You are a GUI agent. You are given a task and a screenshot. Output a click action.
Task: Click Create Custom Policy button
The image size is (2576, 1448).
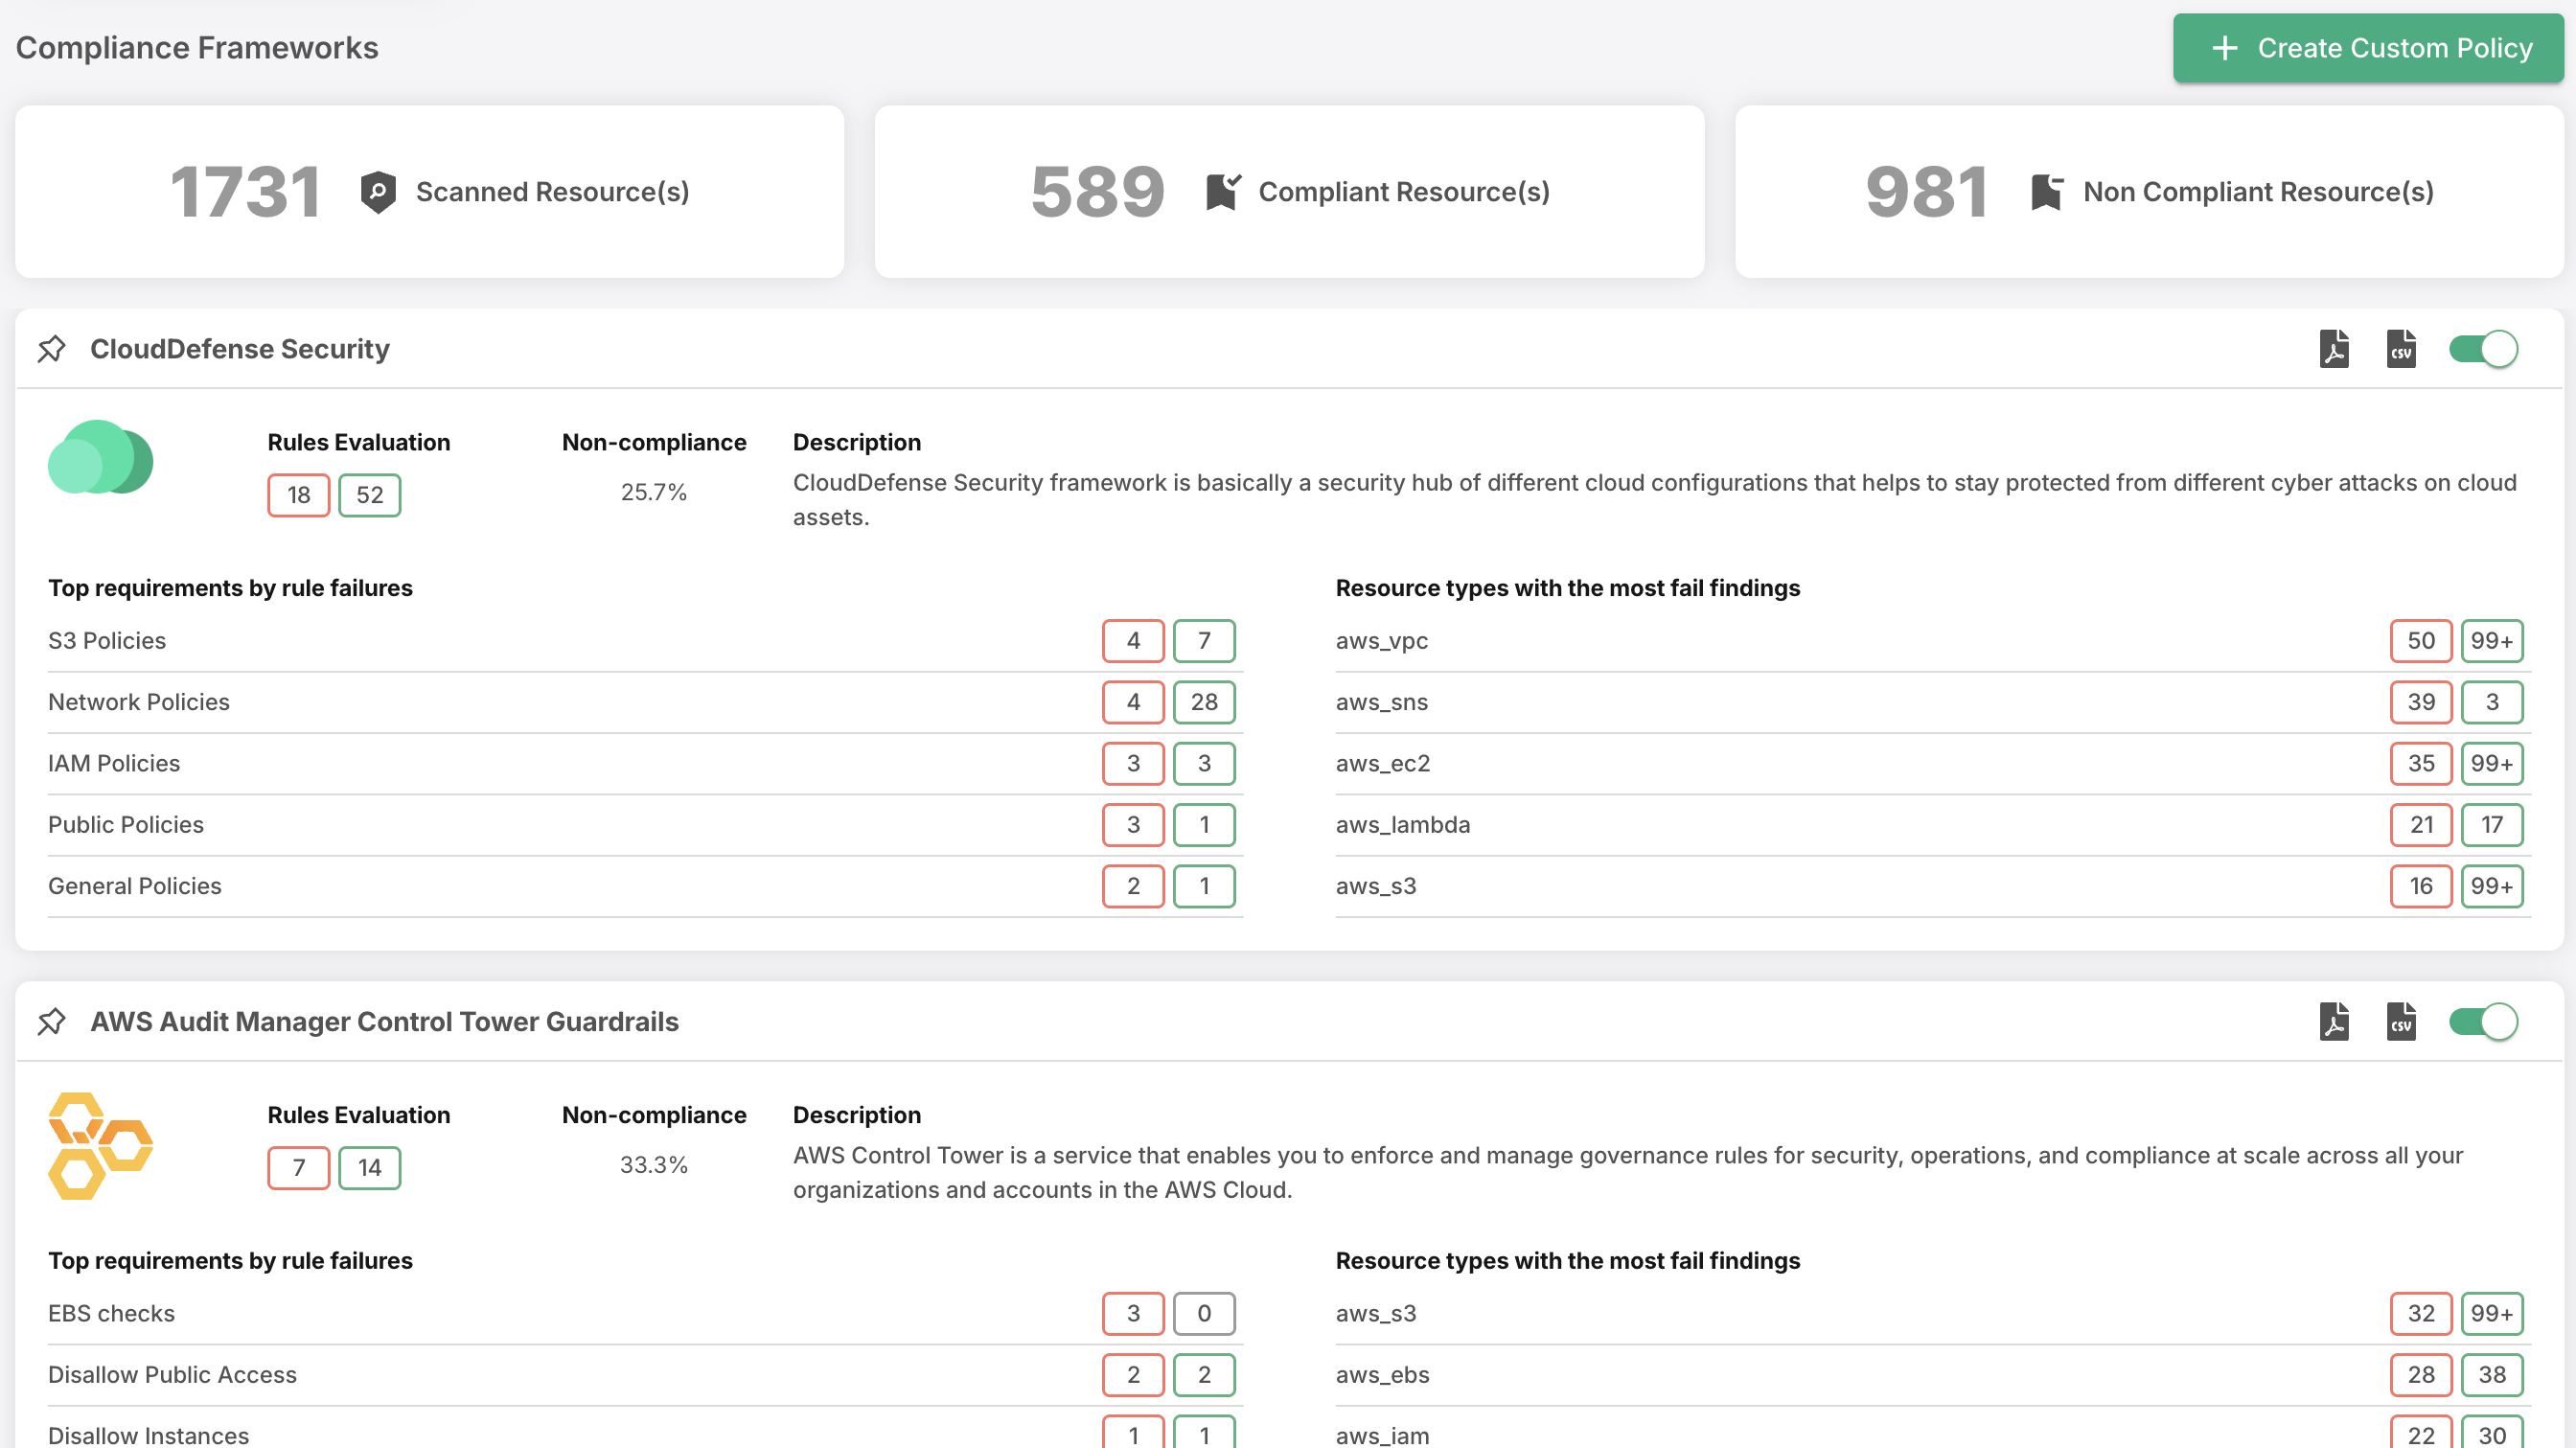(x=2367, y=48)
